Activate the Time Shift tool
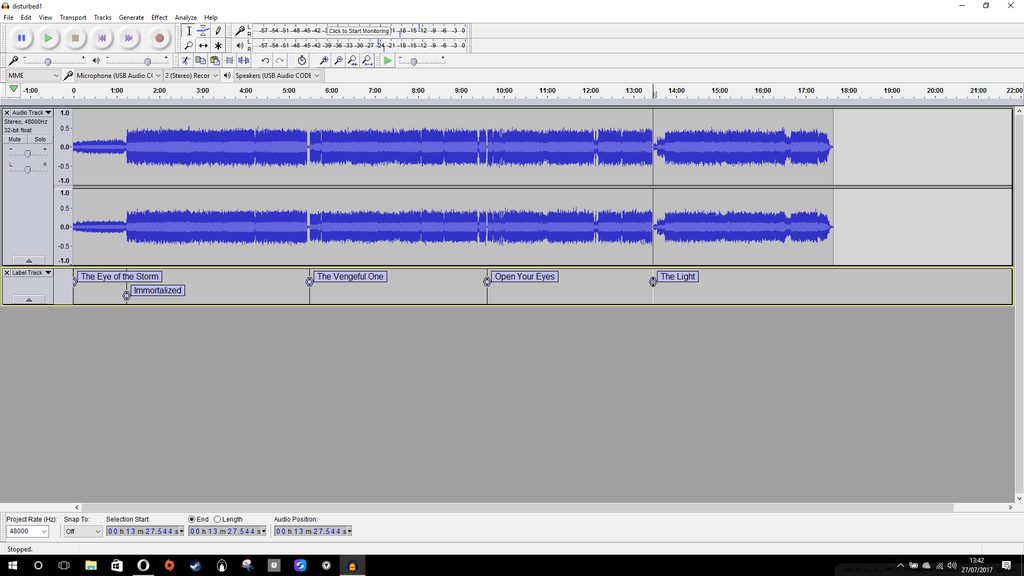Image resolution: width=1024 pixels, height=576 pixels. (203, 47)
